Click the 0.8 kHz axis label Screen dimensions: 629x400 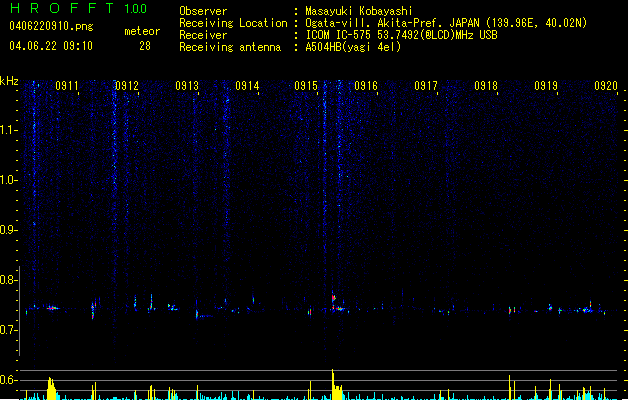pos(8,280)
